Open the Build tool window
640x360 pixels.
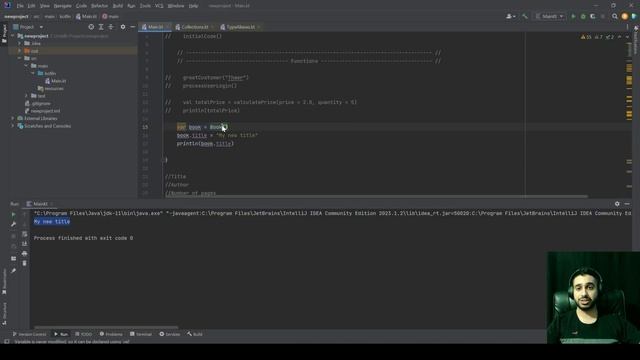coord(195,334)
